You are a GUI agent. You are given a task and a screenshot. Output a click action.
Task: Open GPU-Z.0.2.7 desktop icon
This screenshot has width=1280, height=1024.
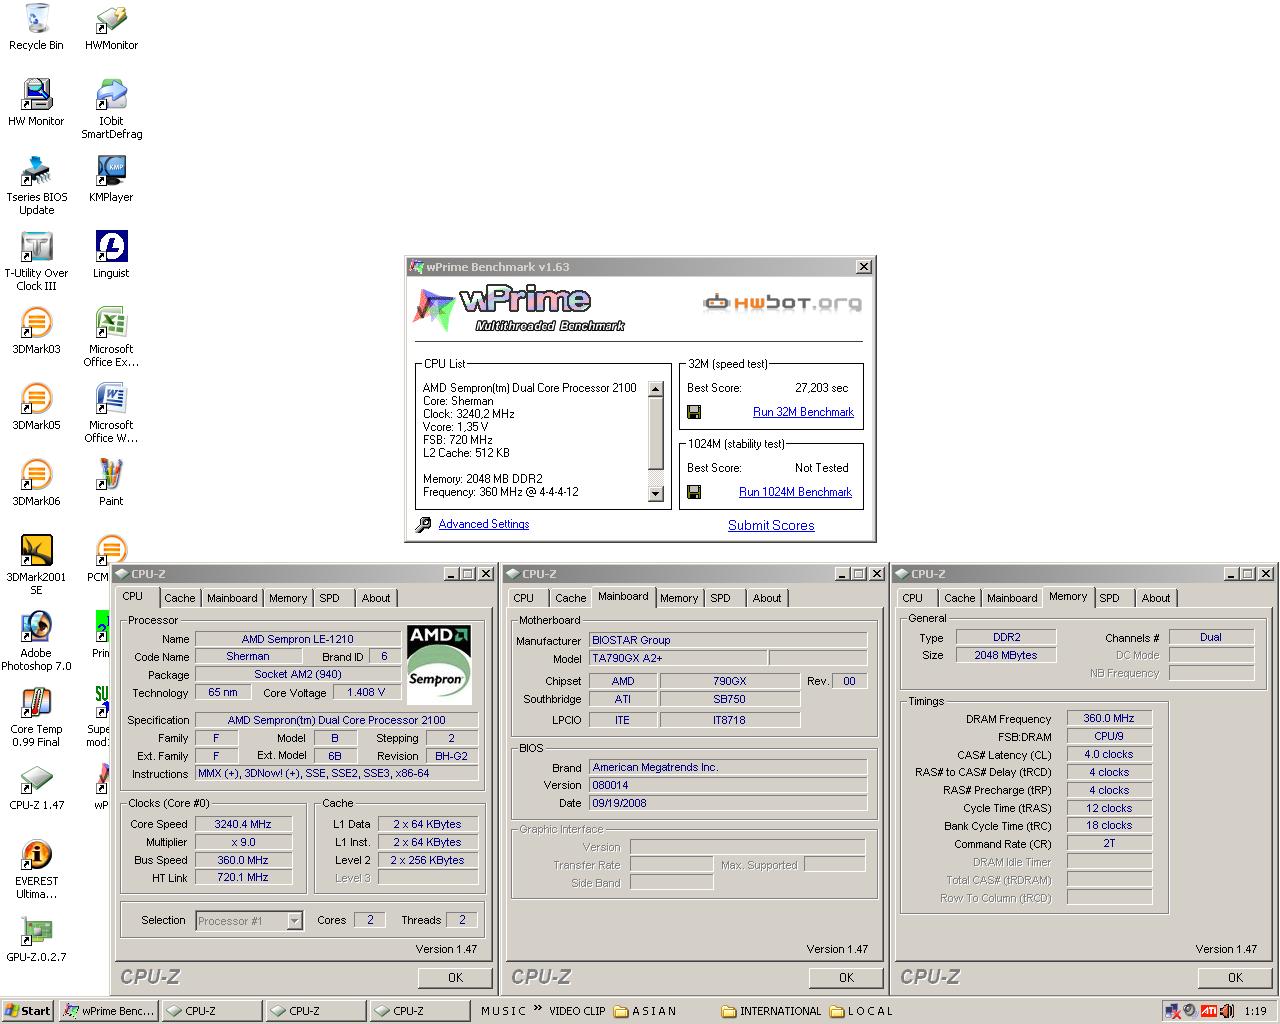click(36, 939)
